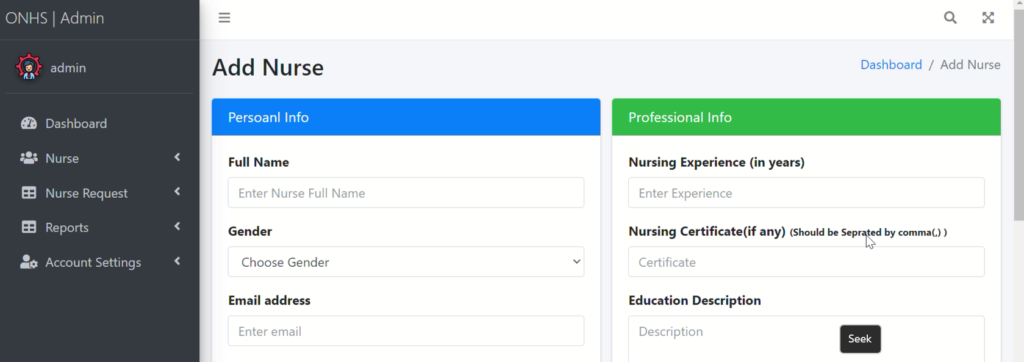Click the Email address label
This screenshot has height=362, width=1024.
269,301
